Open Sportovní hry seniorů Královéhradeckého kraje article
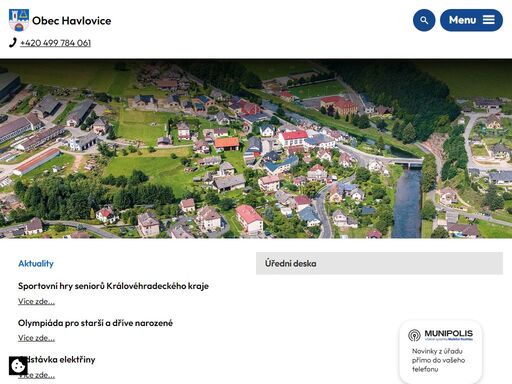This screenshot has width=512, height=384. pyautogui.click(x=113, y=286)
